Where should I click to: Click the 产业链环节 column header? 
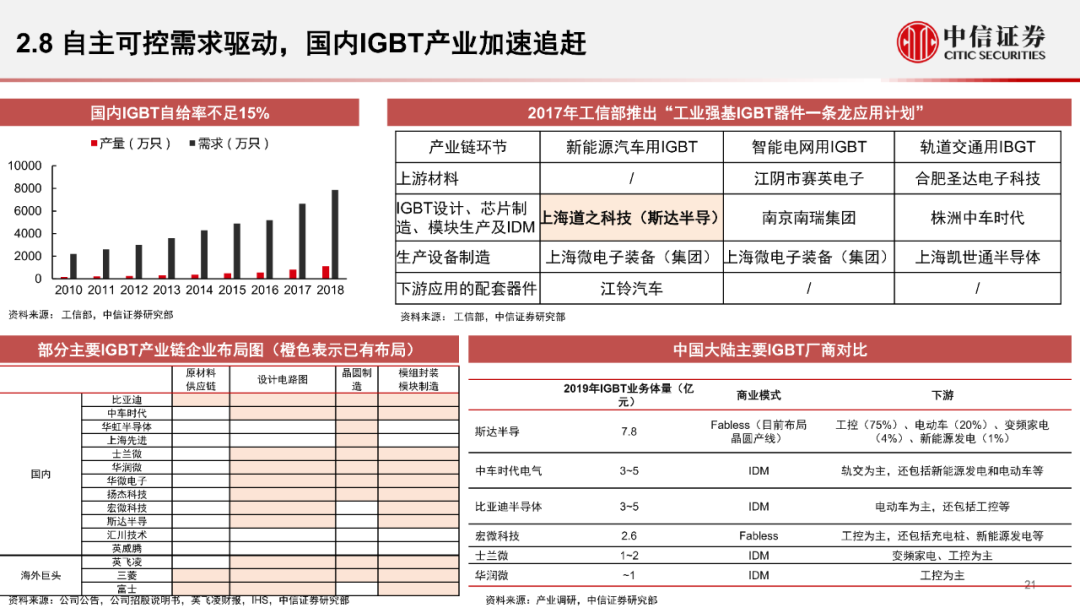(x=468, y=147)
